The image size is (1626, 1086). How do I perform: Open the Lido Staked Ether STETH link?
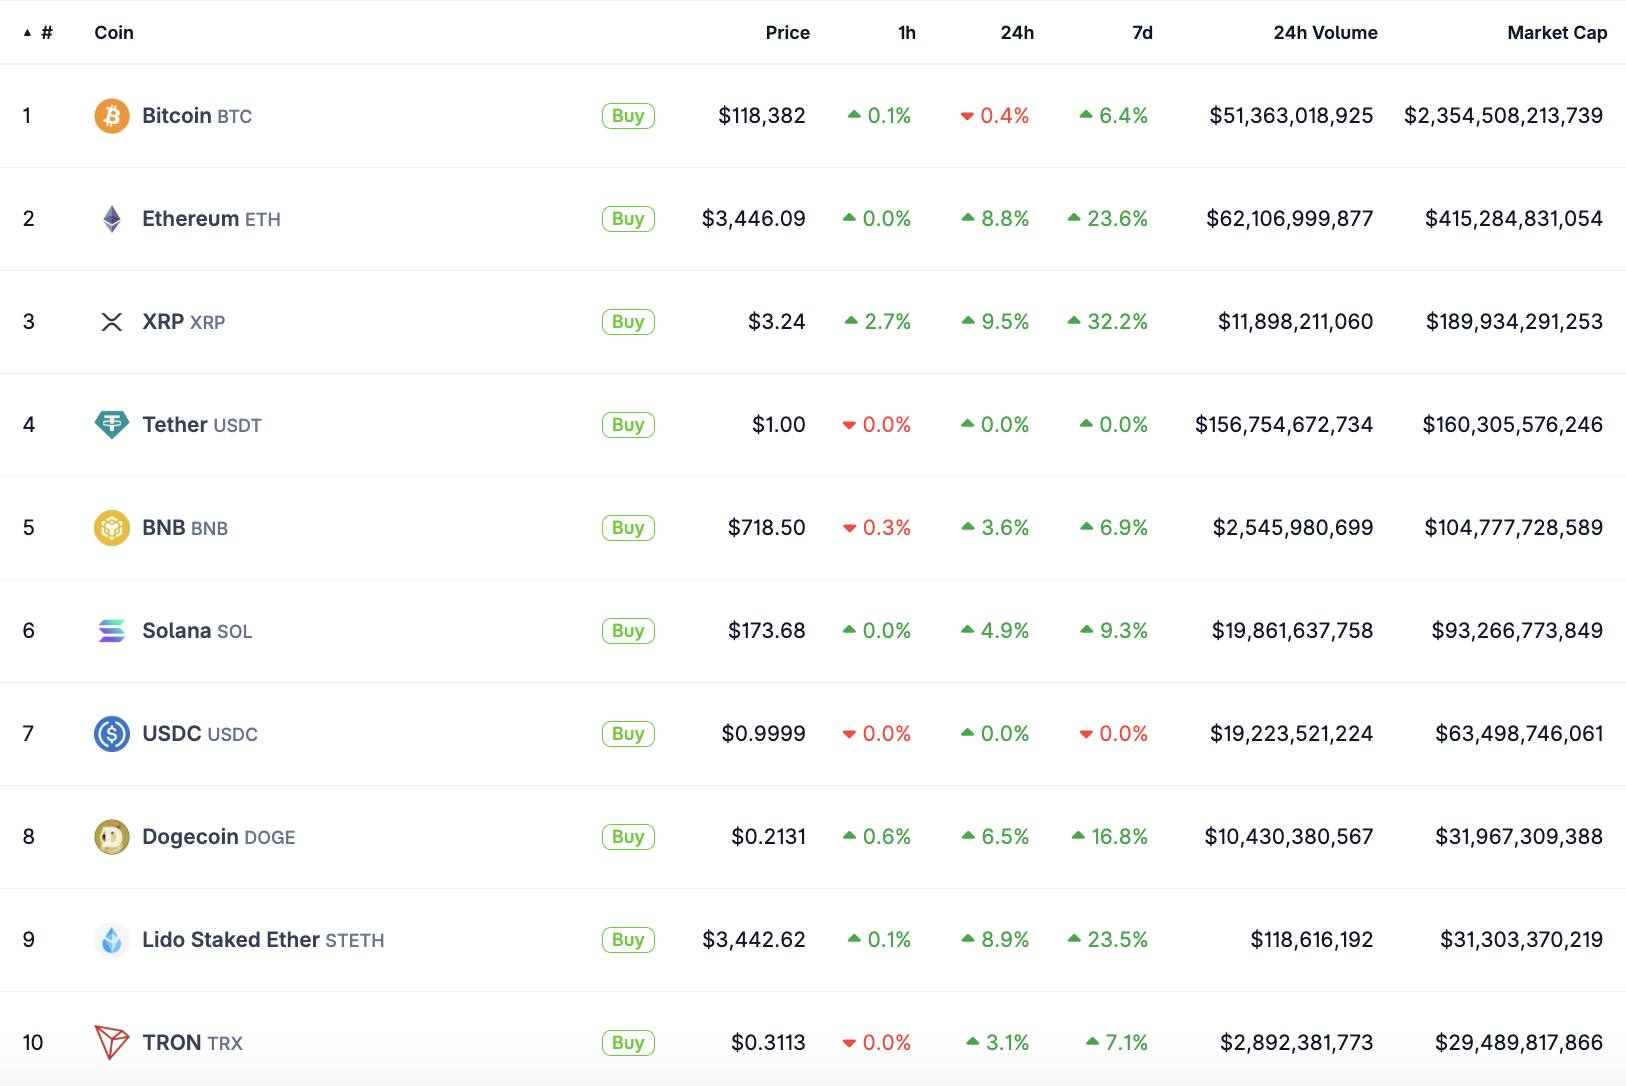pyautogui.click(x=263, y=940)
